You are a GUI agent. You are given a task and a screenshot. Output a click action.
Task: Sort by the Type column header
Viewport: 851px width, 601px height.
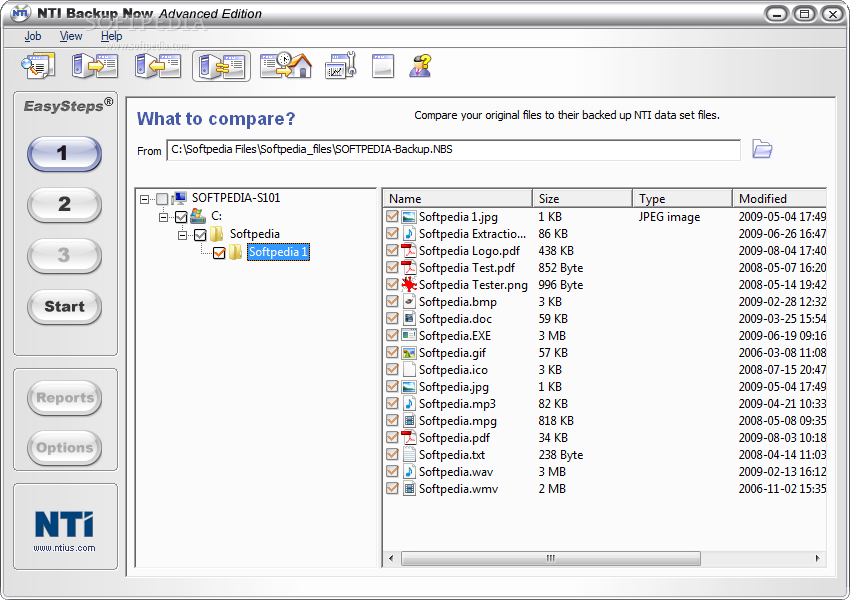click(x=682, y=199)
